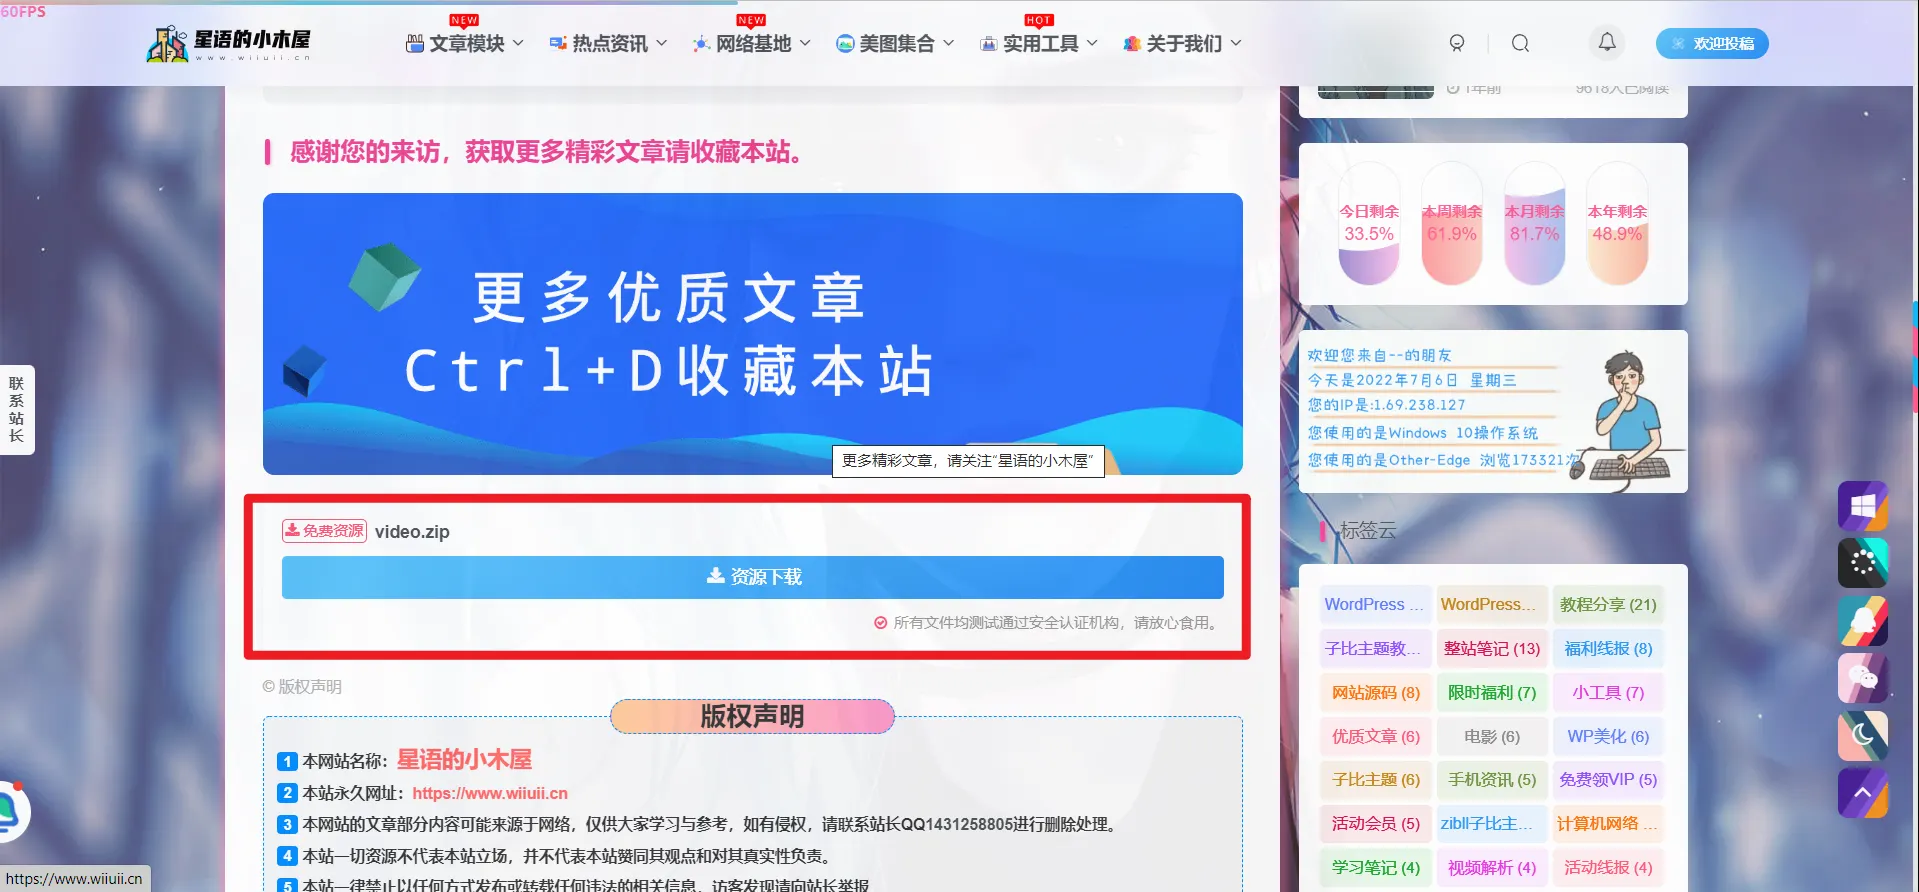Expand the 网络基地 navigation dropdown
The width and height of the screenshot is (1919, 892).
click(x=752, y=43)
